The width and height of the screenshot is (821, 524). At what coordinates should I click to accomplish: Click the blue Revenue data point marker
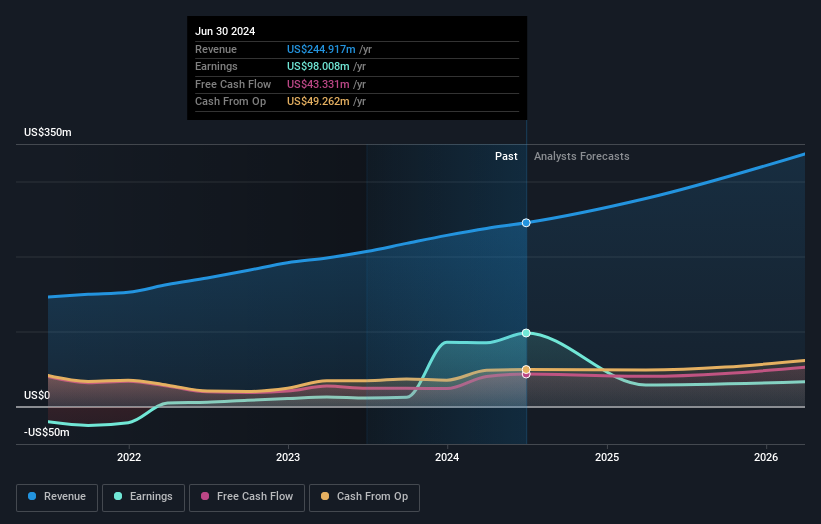tap(526, 223)
